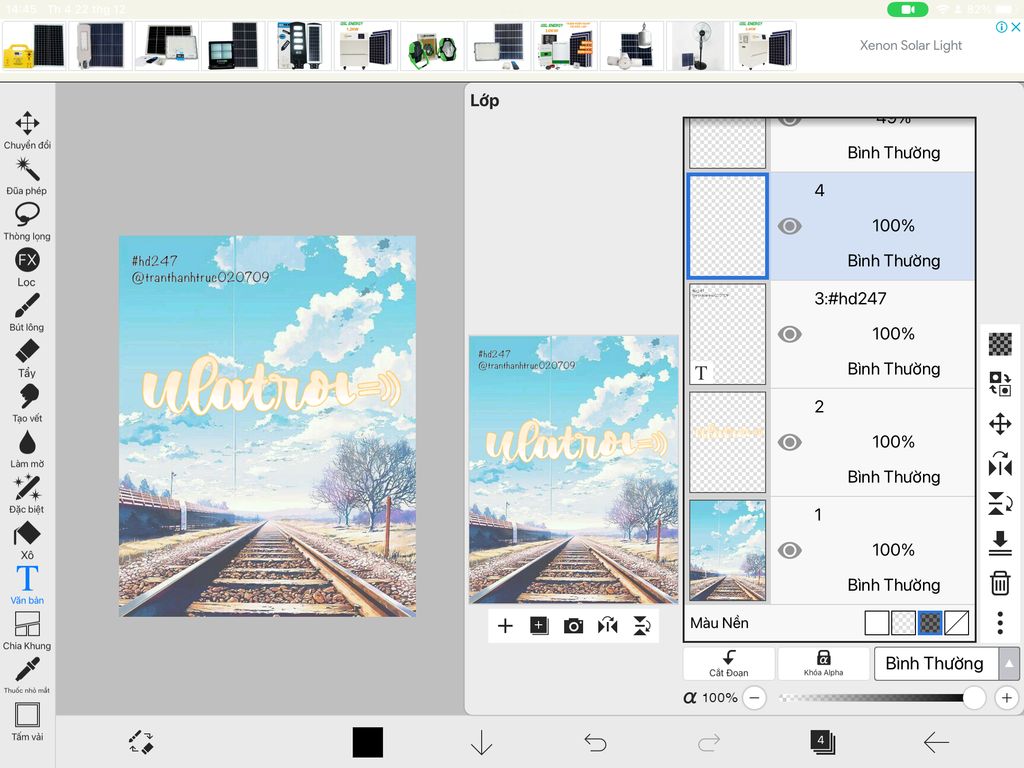Open the Tấm vải canvas tool
Image resolution: width=1024 pixels, height=768 pixels.
click(27, 722)
